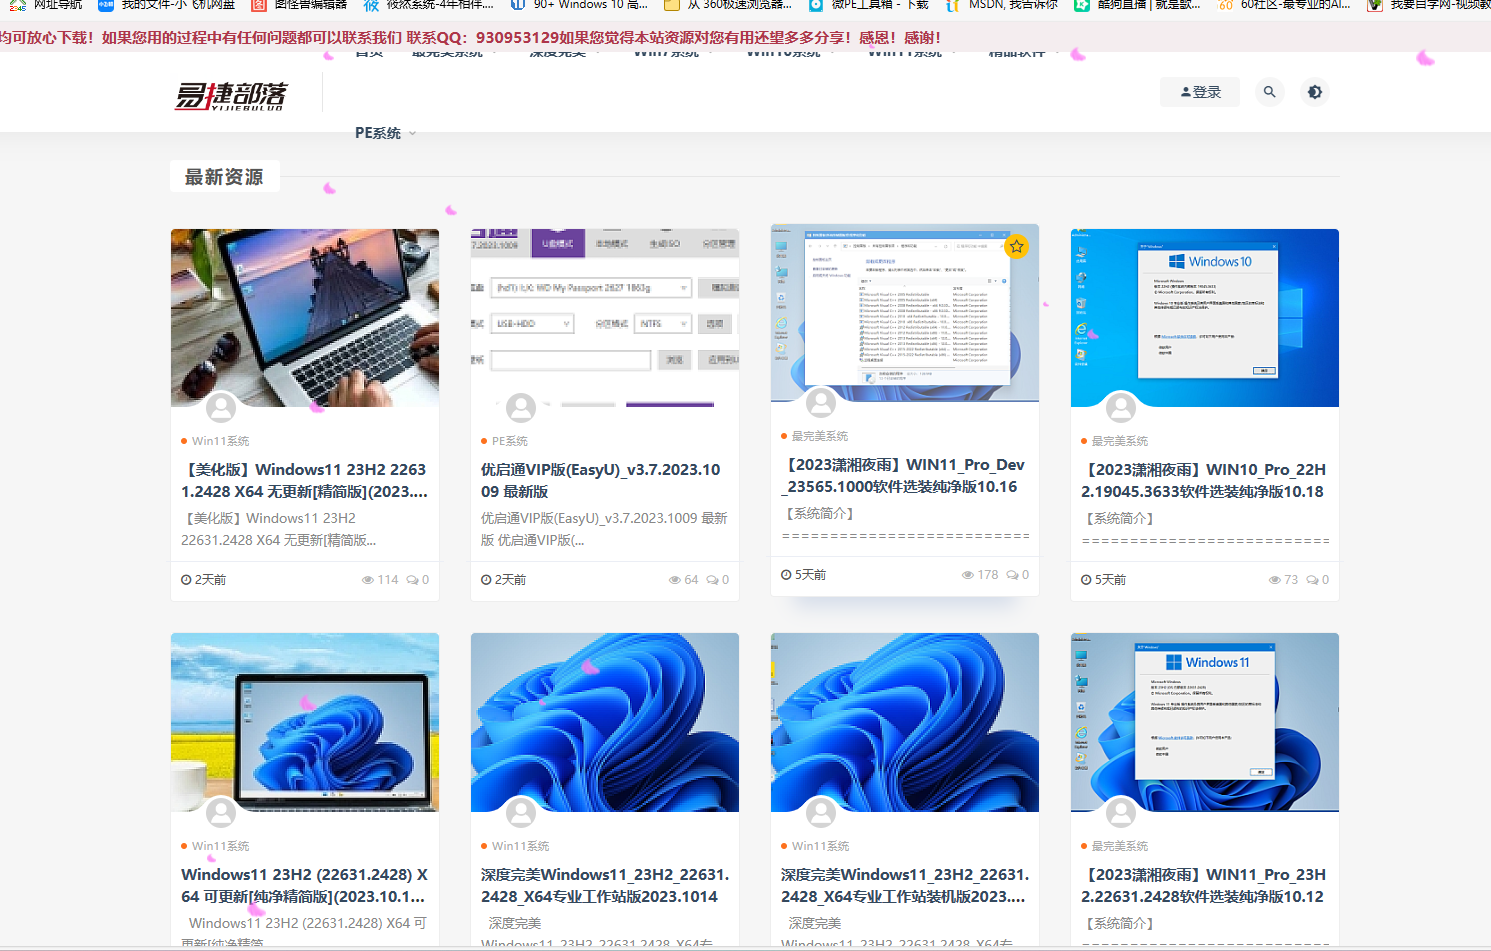Open the thumbnail of 专业工作站装机版 card
1491x951 pixels.
tap(905, 722)
